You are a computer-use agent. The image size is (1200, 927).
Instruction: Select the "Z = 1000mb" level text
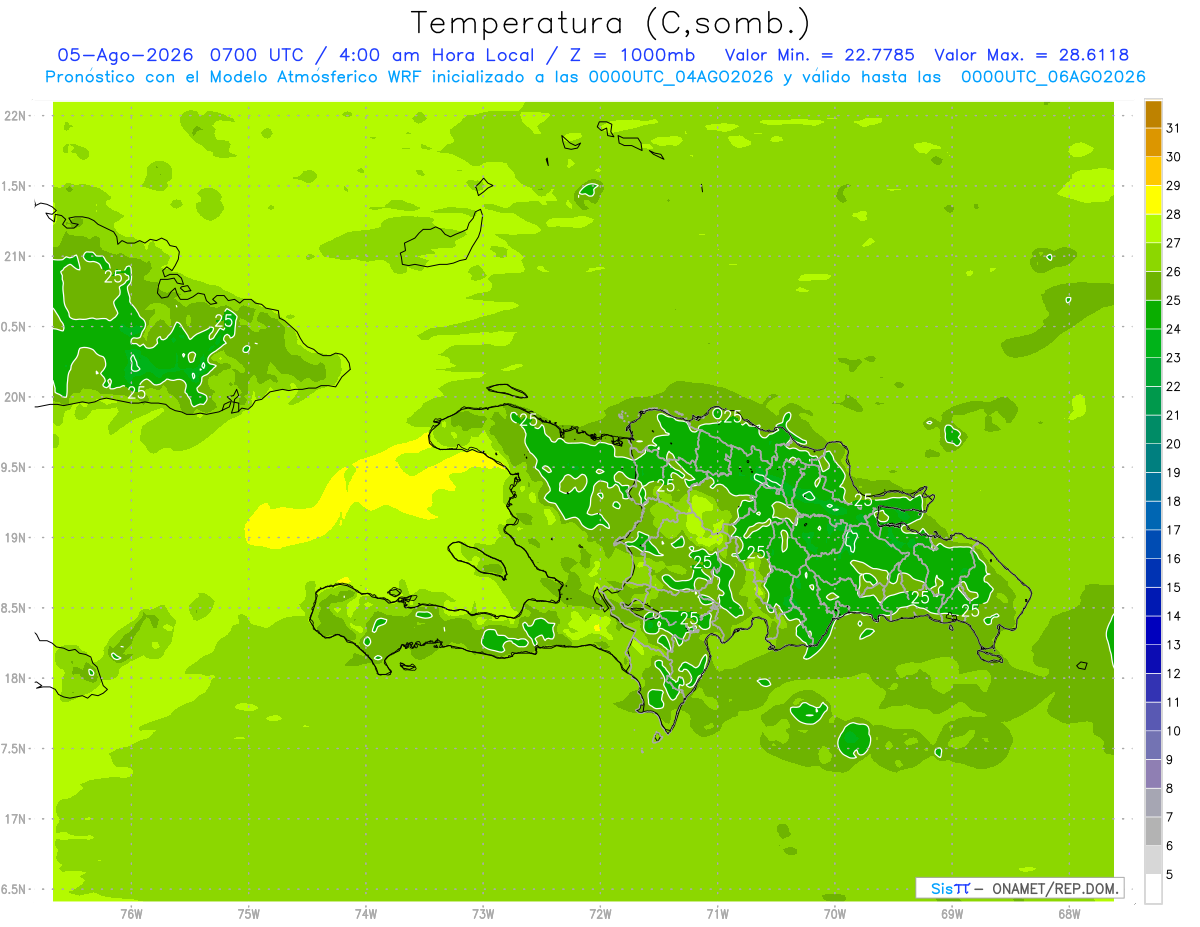[x=630, y=55]
